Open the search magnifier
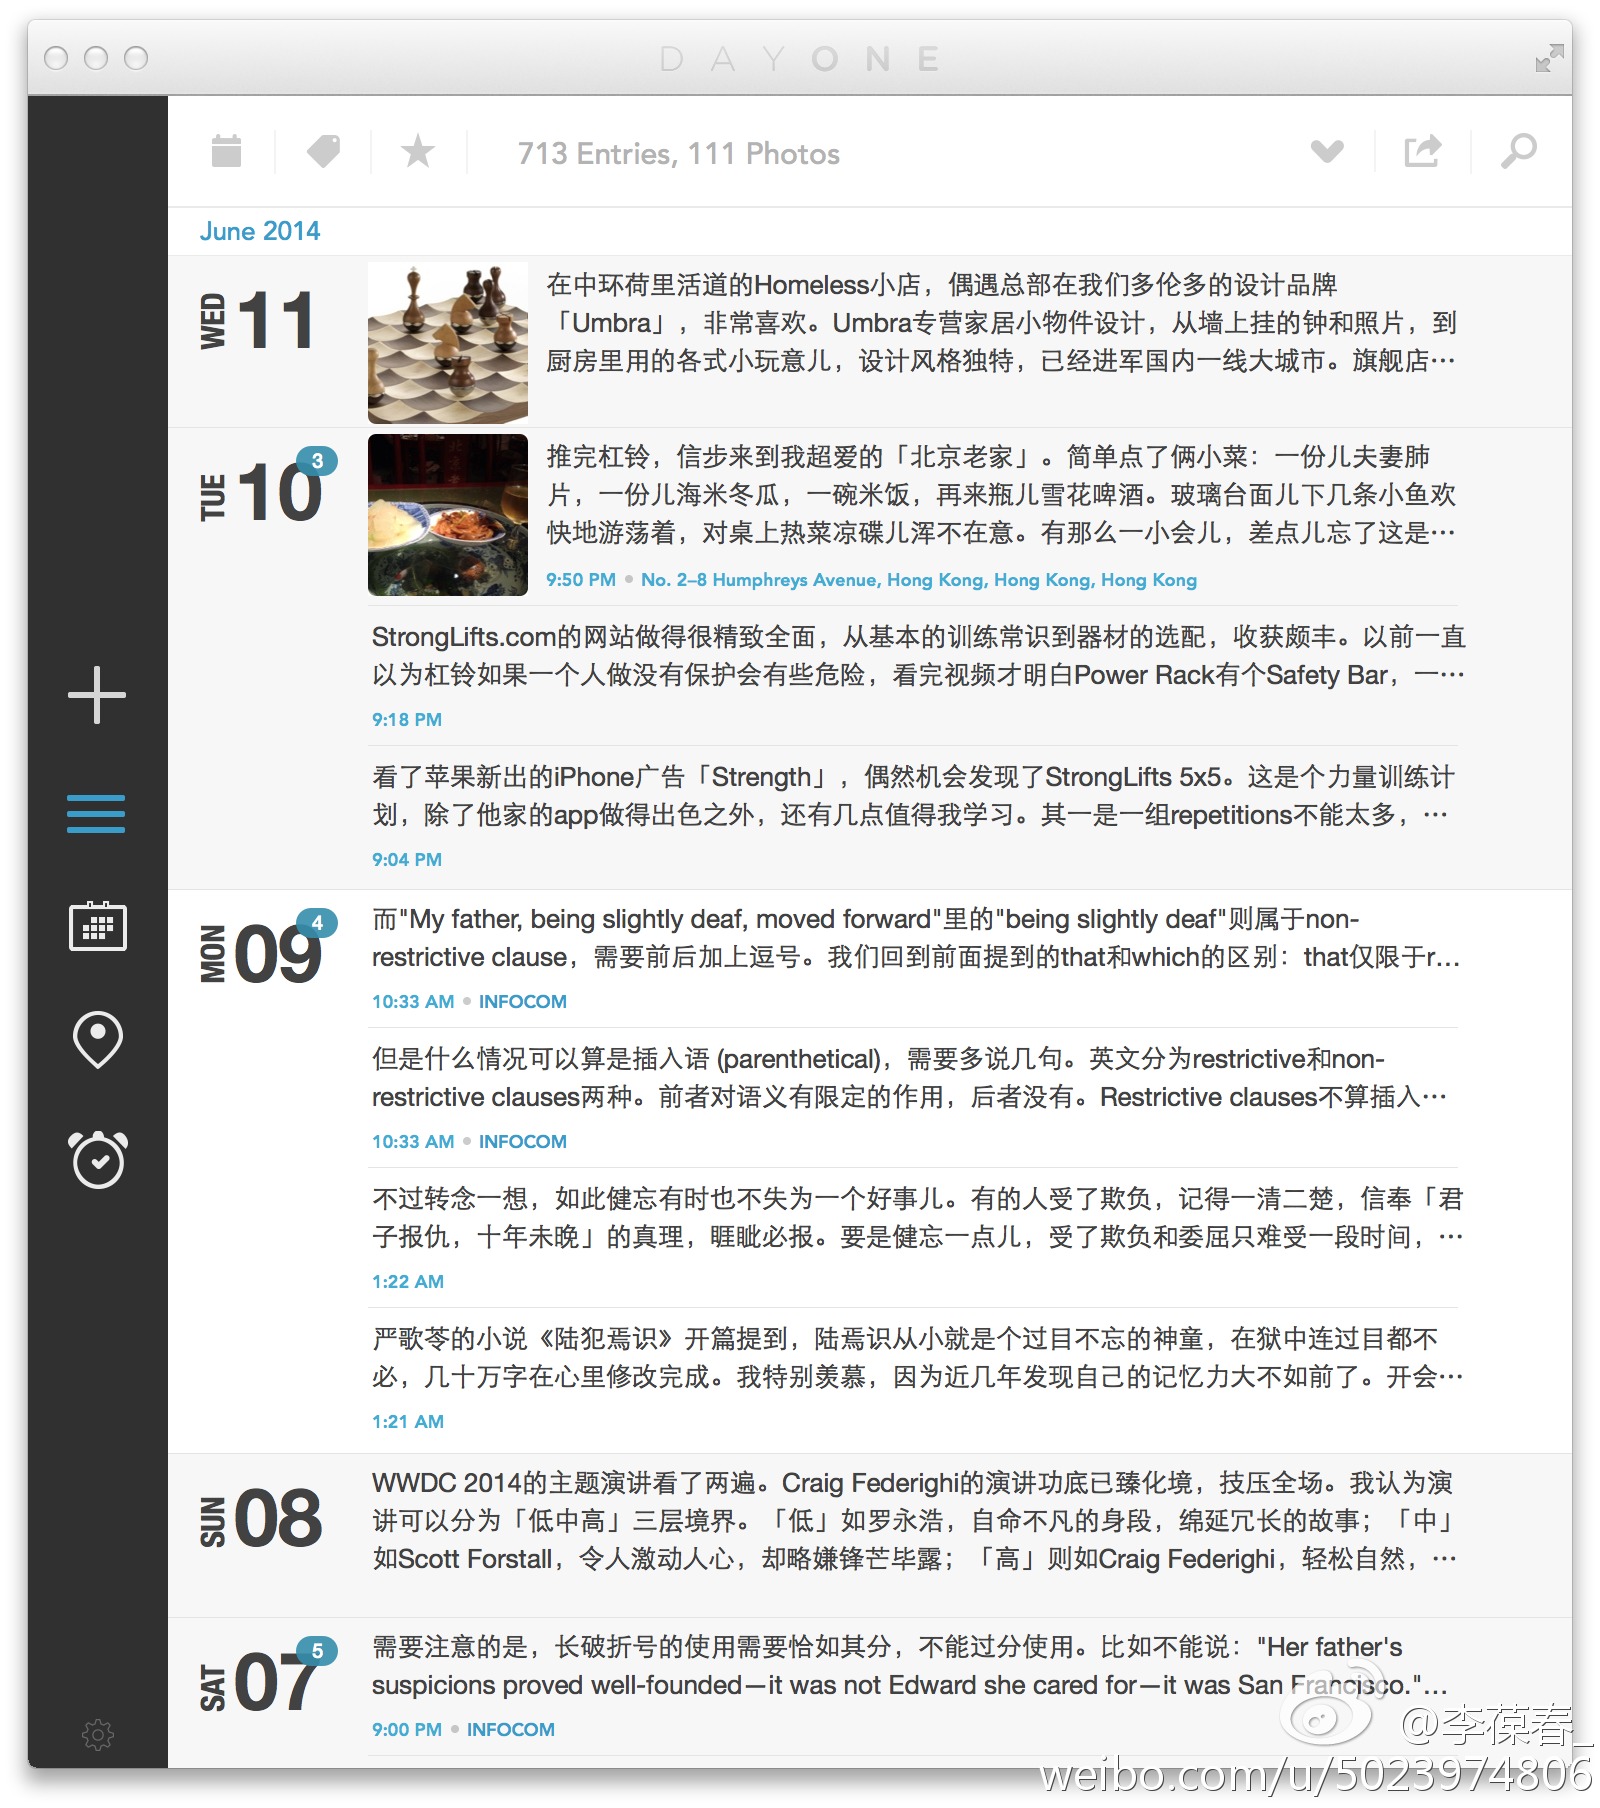 click(x=1518, y=152)
